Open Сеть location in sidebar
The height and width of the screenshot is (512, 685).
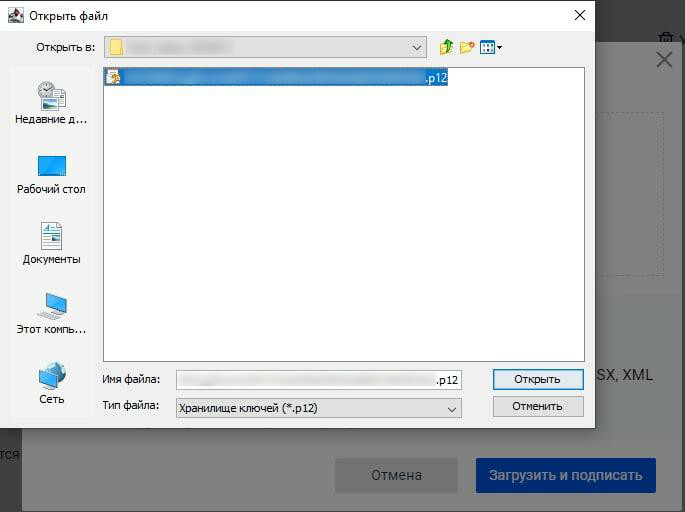click(x=51, y=384)
